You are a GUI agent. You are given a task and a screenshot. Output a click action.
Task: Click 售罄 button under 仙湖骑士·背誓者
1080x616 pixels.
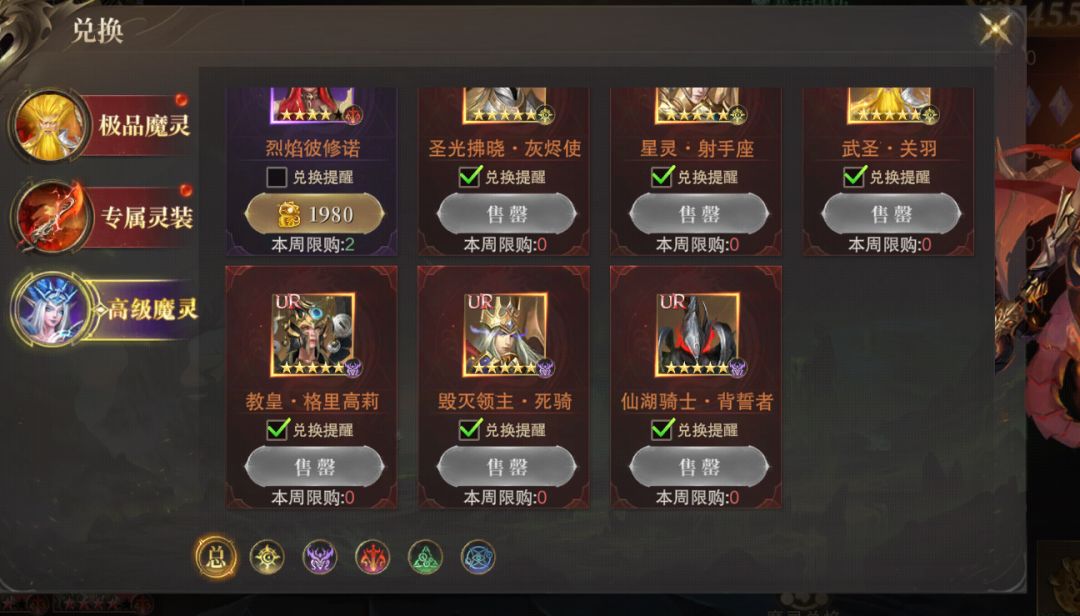(698, 467)
